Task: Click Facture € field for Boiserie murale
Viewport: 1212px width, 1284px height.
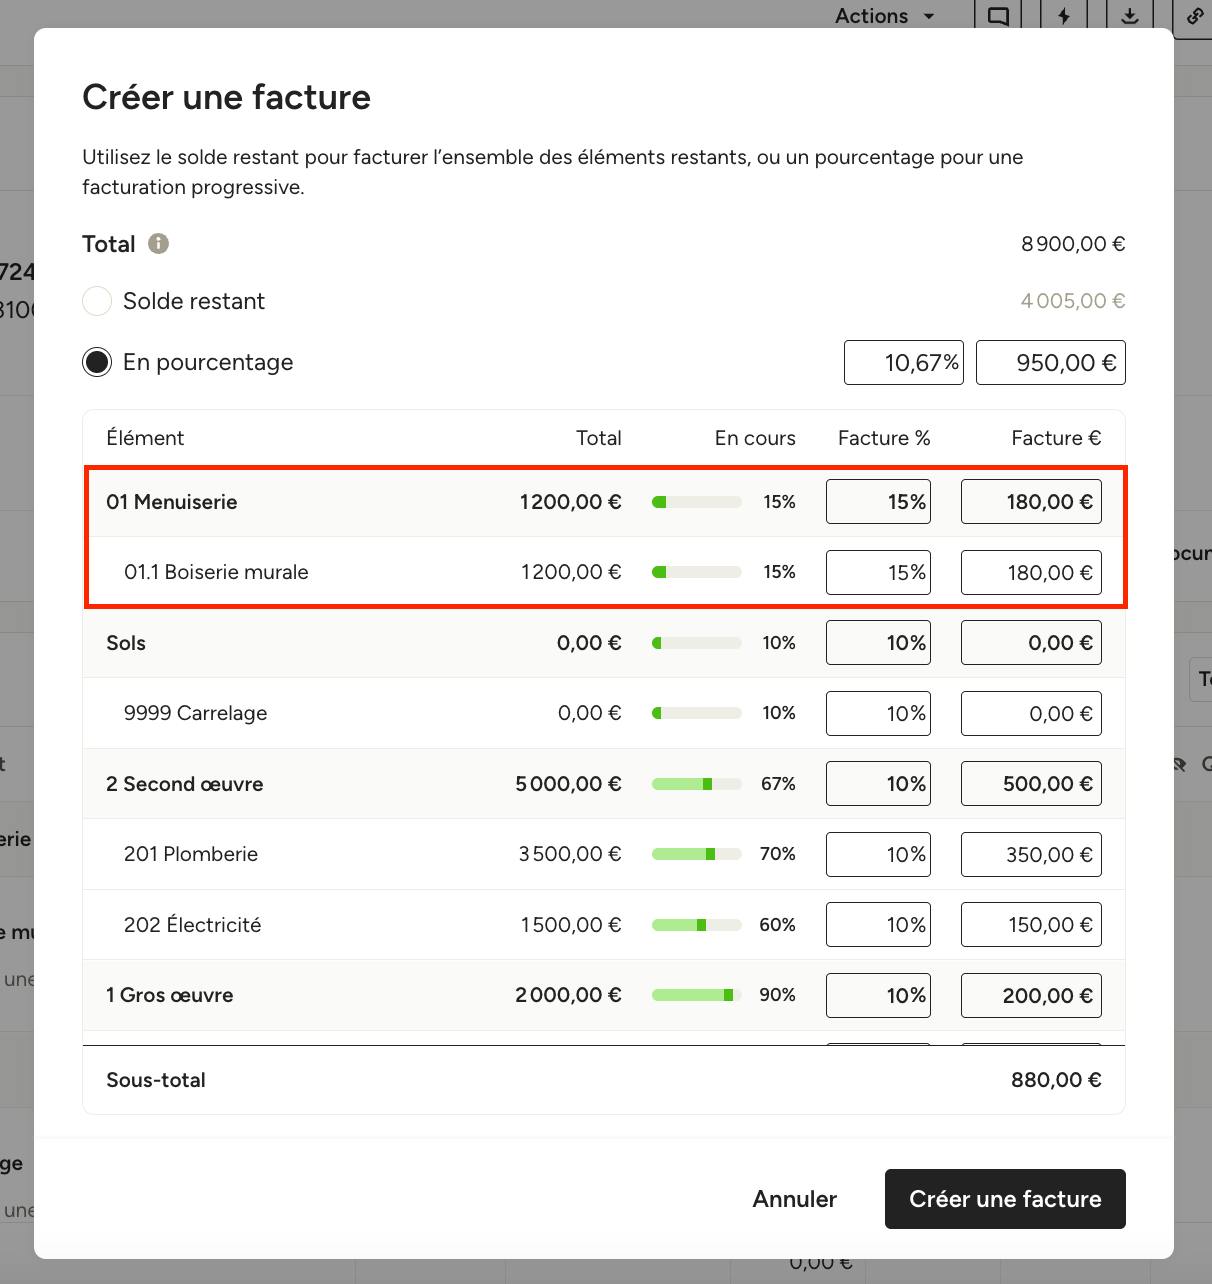Action: 1031,572
